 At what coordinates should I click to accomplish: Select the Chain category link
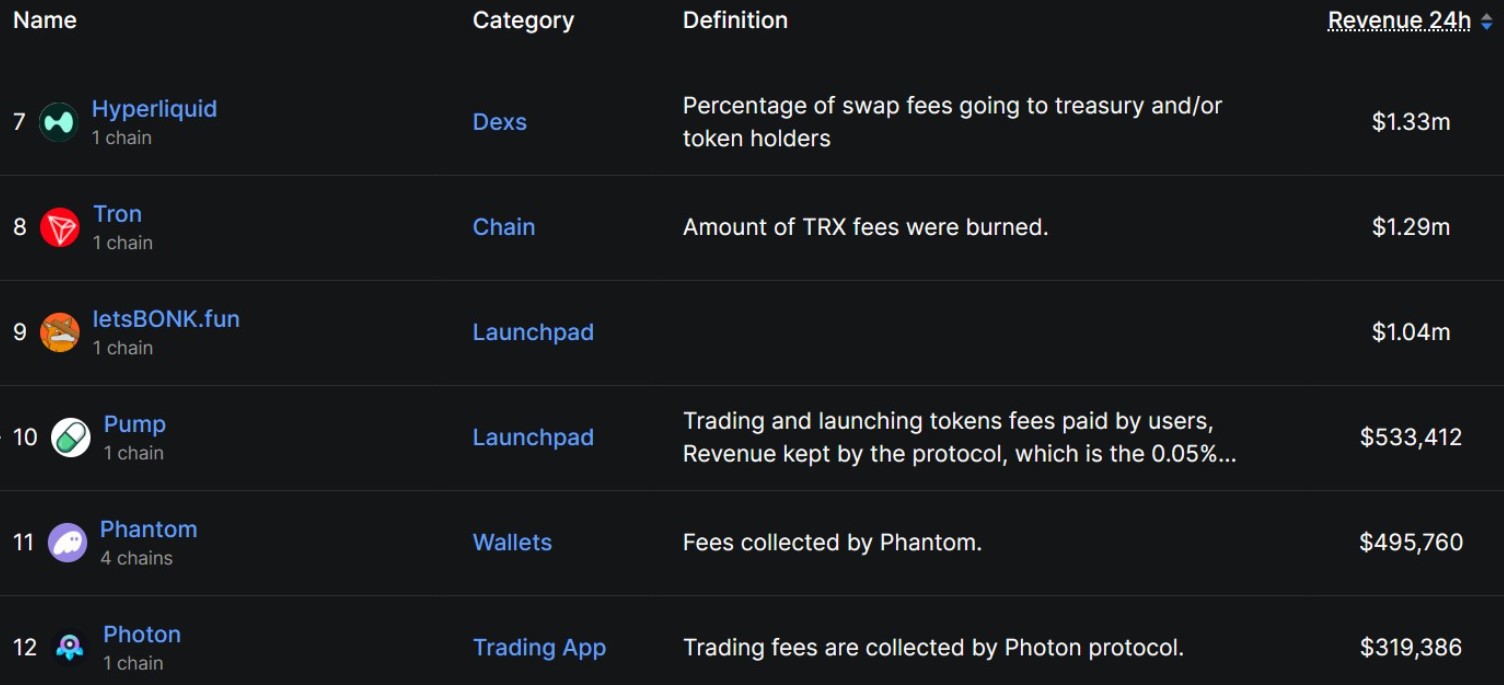pyautogui.click(x=503, y=226)
